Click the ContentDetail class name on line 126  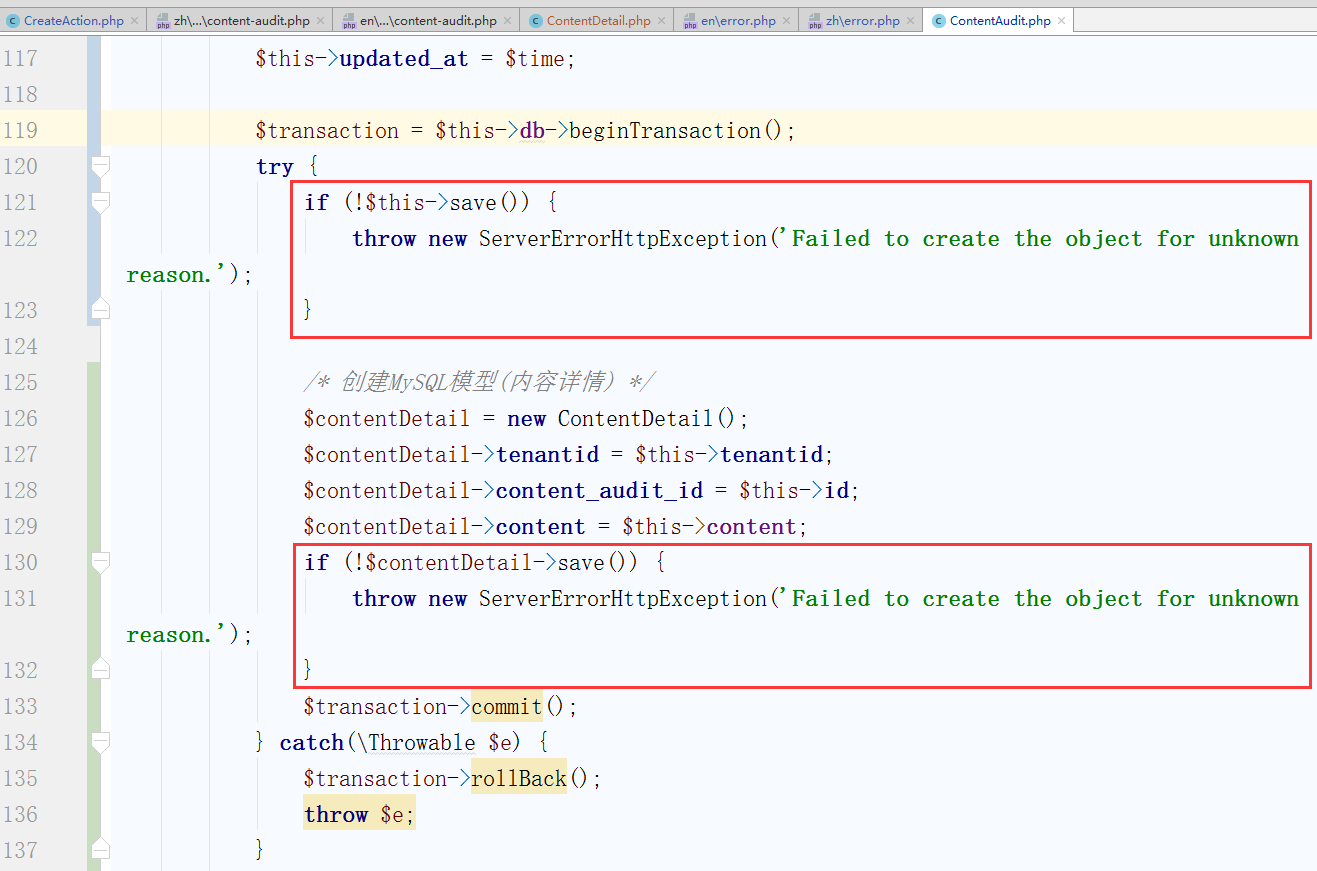click(x=634, y=419)
